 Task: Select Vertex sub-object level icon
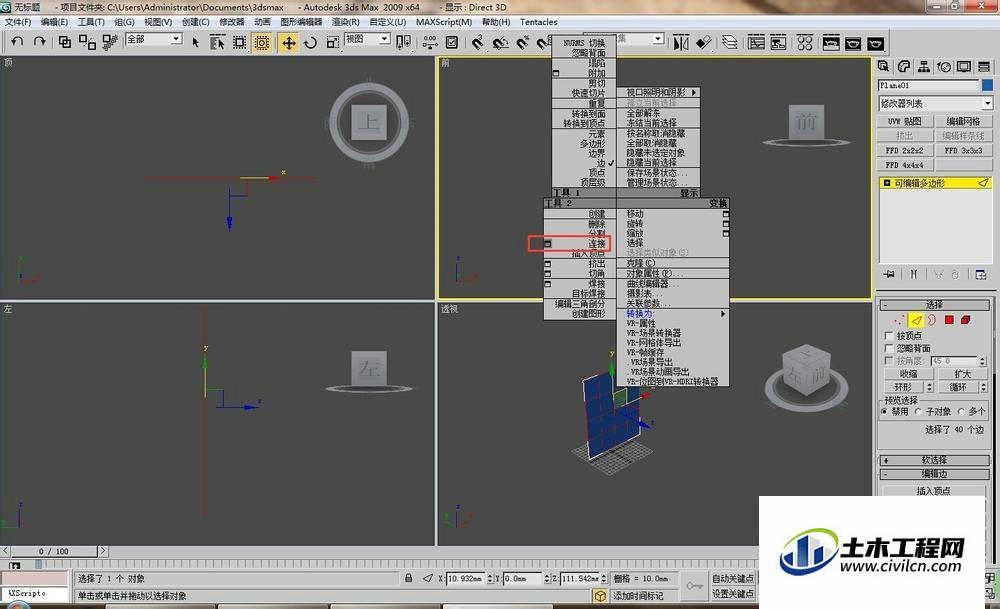click(x=900, y=320)
